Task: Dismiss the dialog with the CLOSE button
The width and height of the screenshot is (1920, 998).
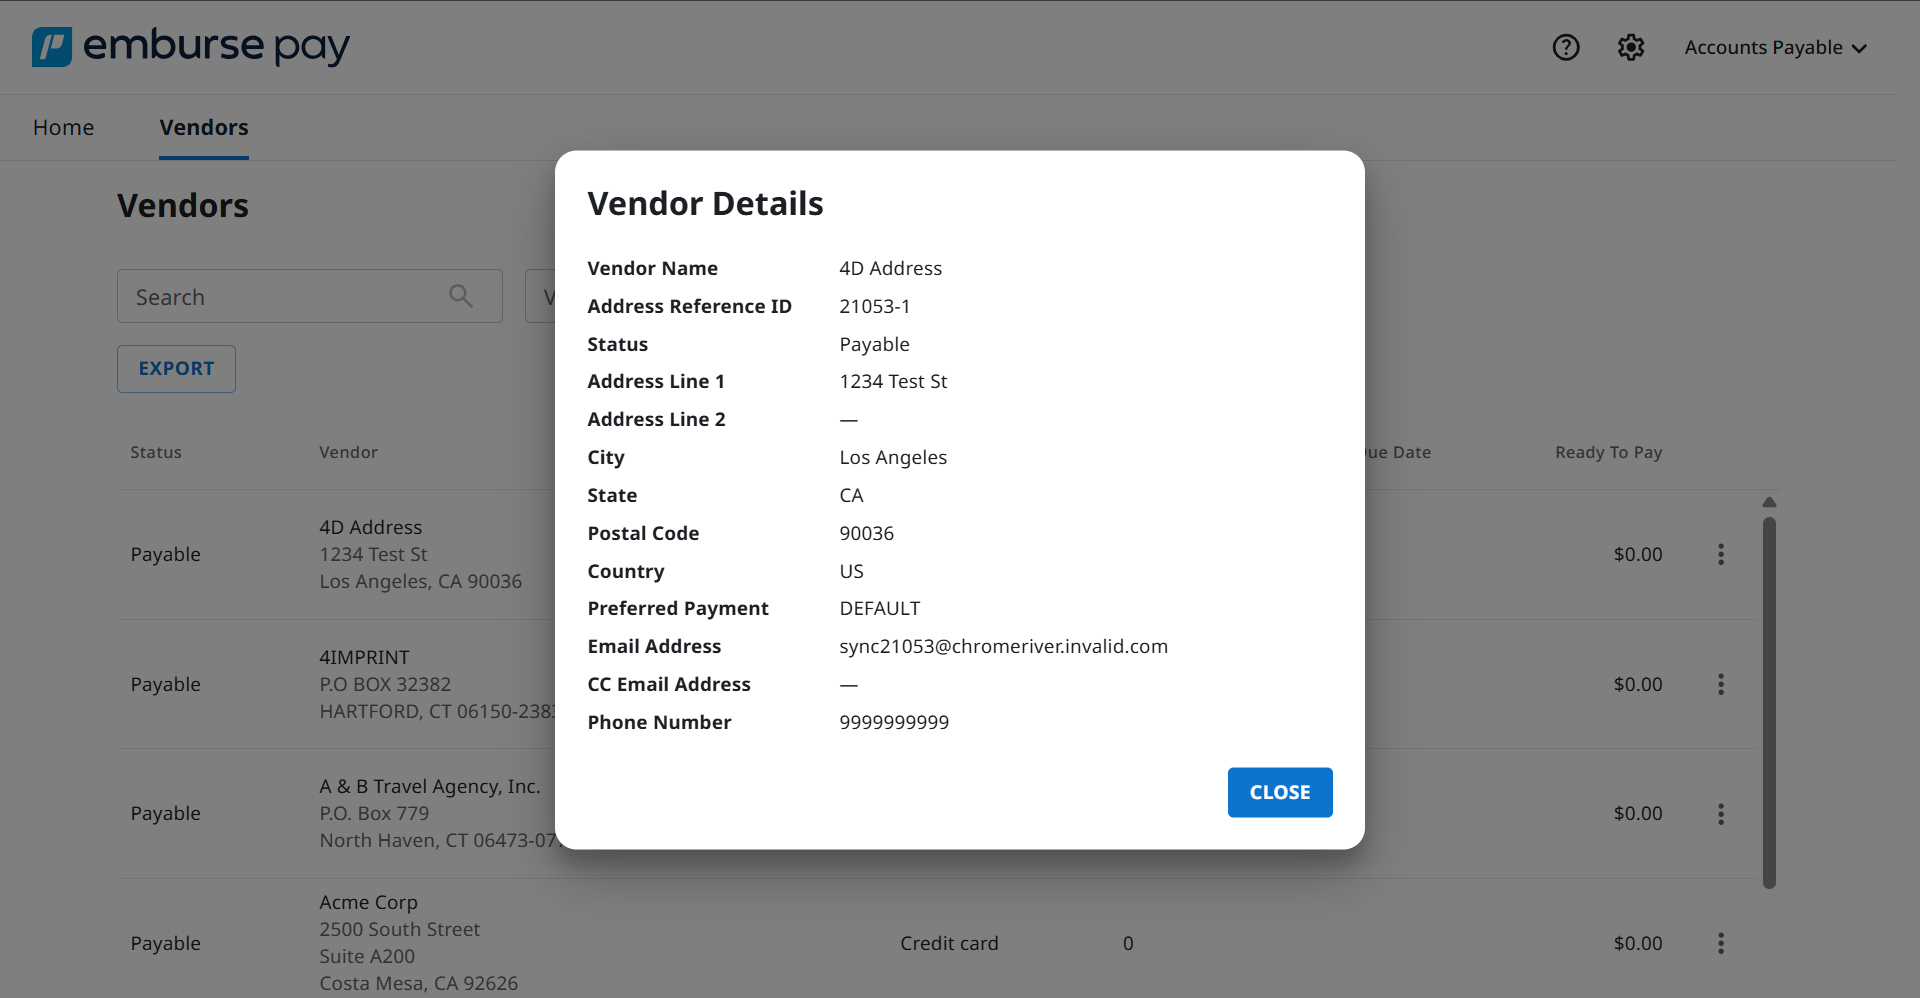Action: coord(1280,792)
